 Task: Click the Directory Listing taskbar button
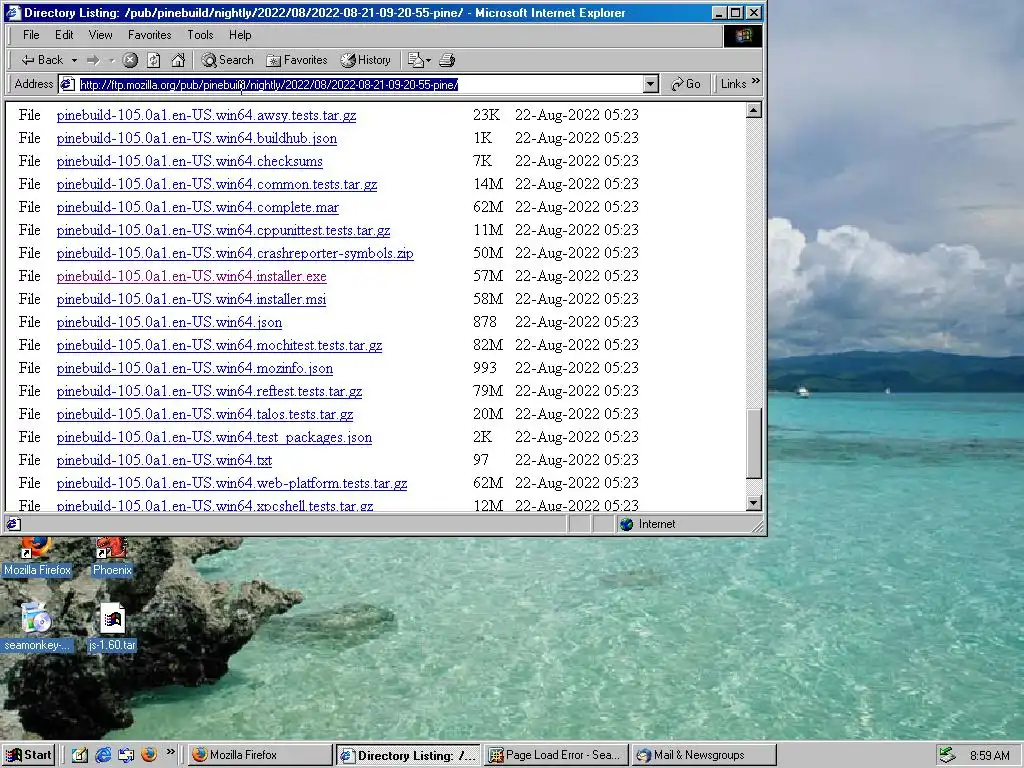click(x=409, y=755)
